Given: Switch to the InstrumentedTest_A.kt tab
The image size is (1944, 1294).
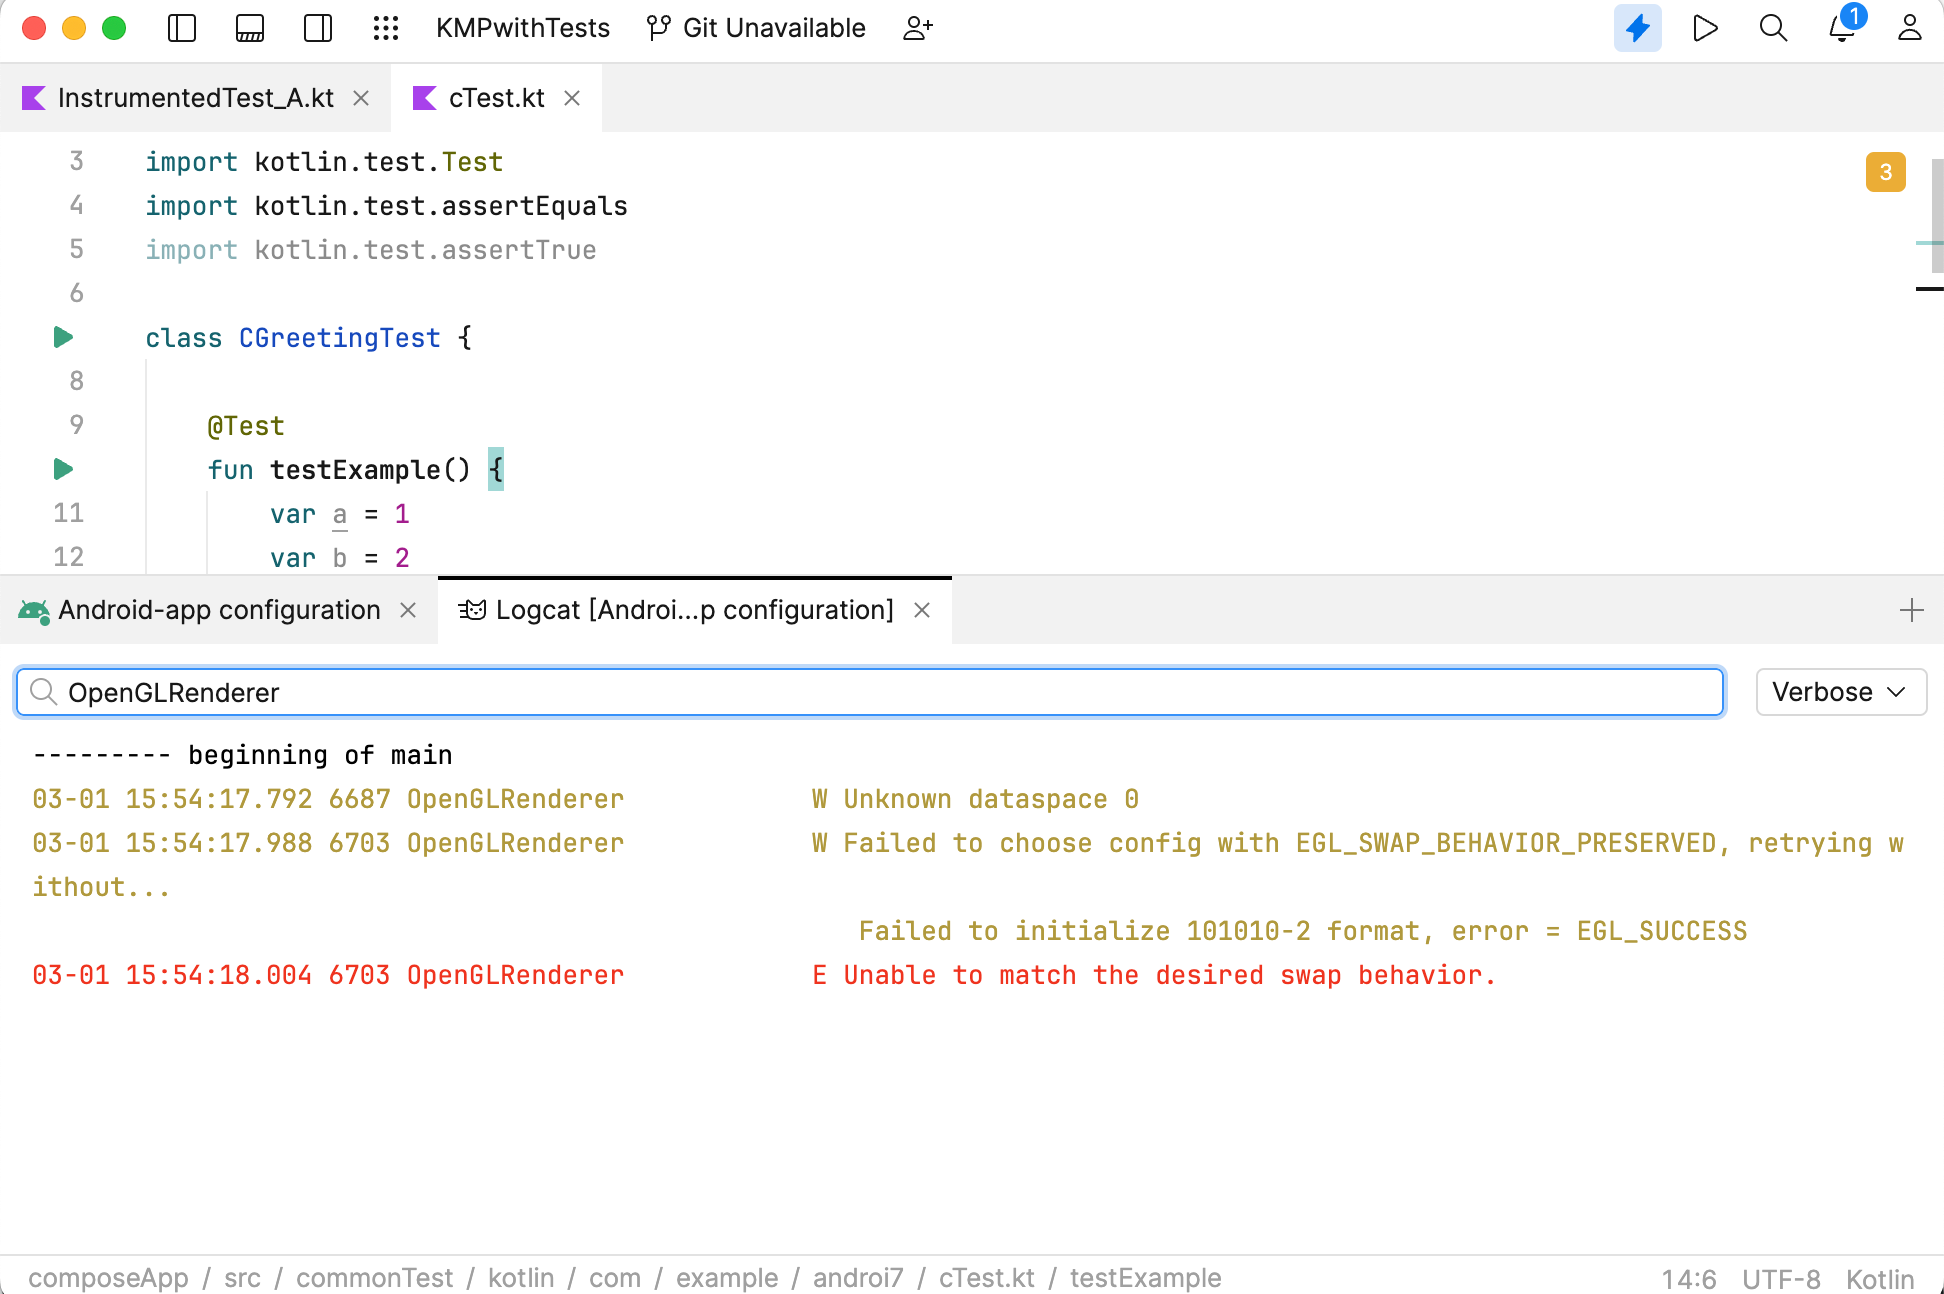Looking at the screenshot, I should tap(195, 98).
